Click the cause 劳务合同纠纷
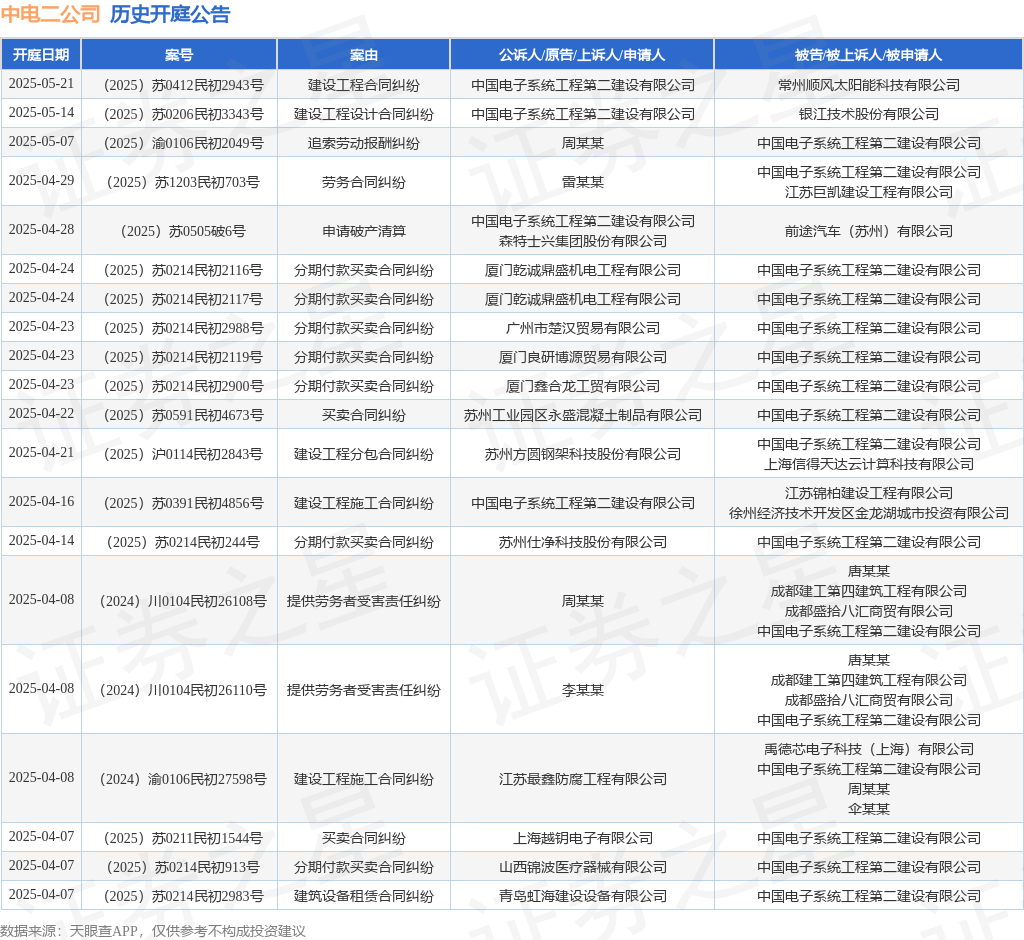1024x940 pixels. (364, 182)
